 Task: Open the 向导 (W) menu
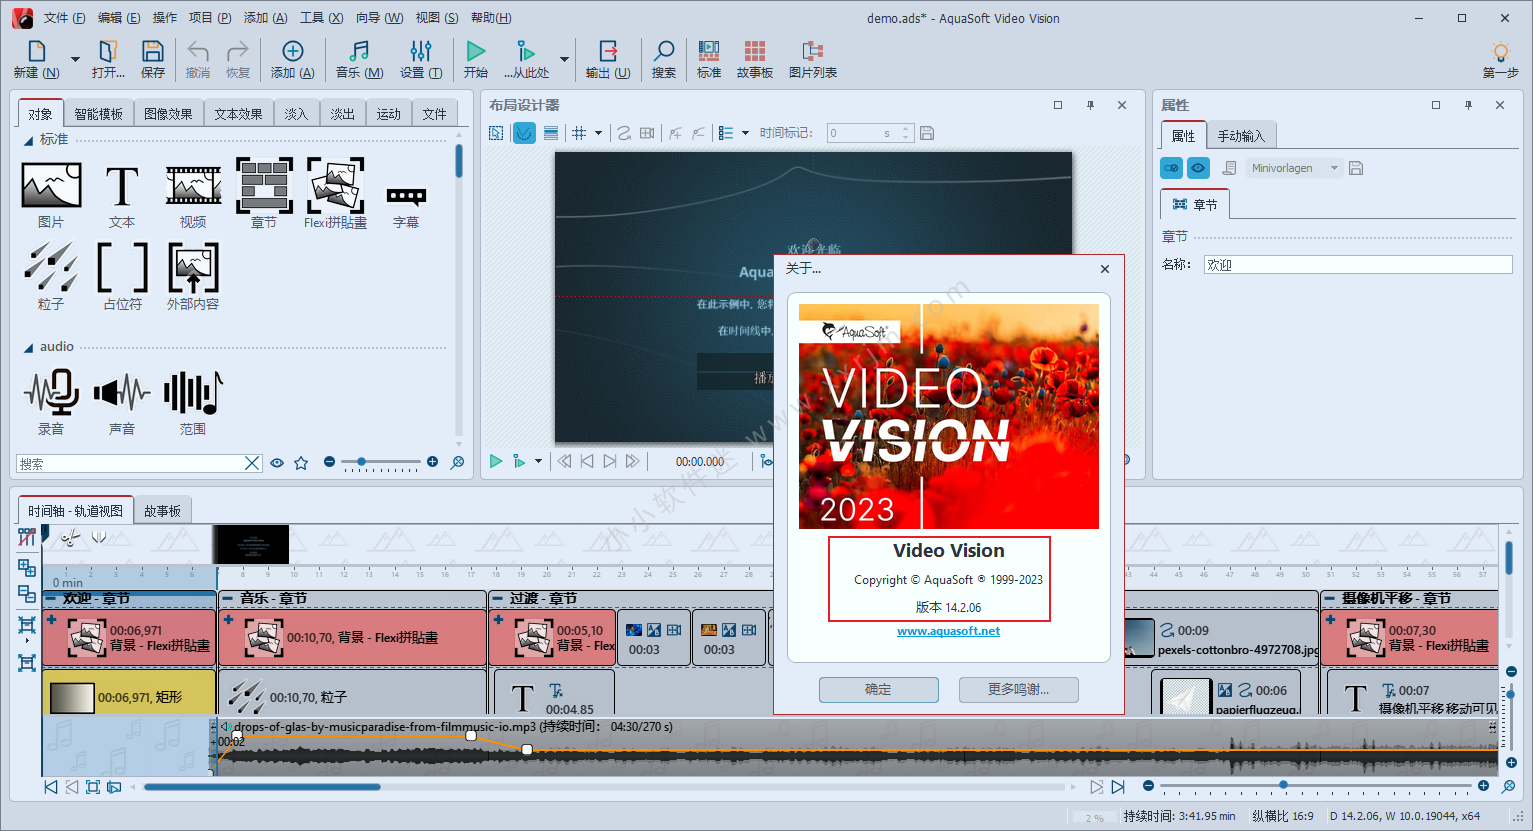[379, 18]
